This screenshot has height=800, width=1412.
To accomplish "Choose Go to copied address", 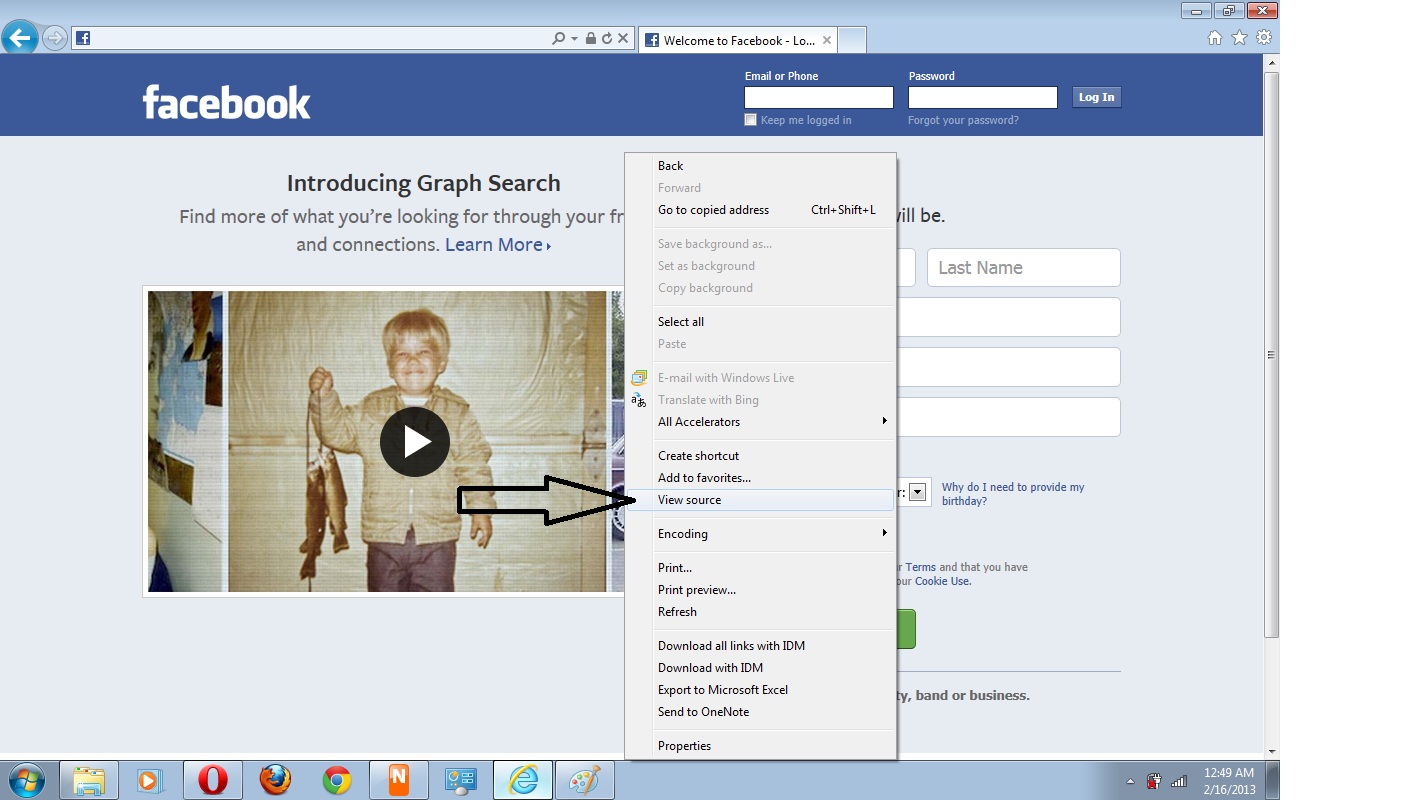I will click(761, 210).
